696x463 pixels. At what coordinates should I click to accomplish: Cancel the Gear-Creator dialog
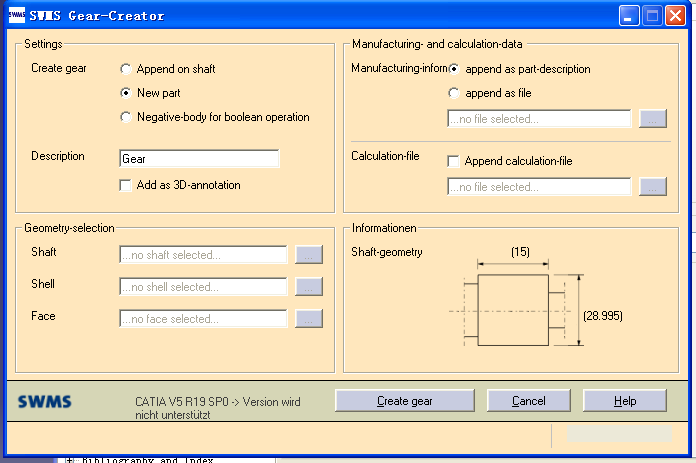[x=529, y=401]
